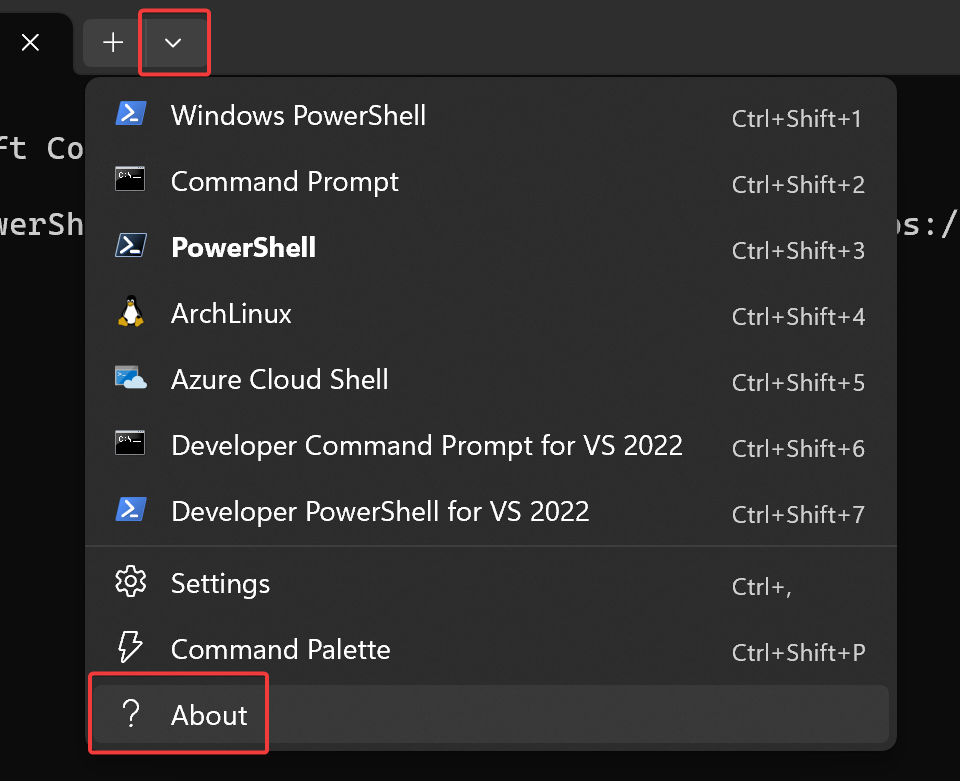Launch Command Palette menu item

coord(490,649)
